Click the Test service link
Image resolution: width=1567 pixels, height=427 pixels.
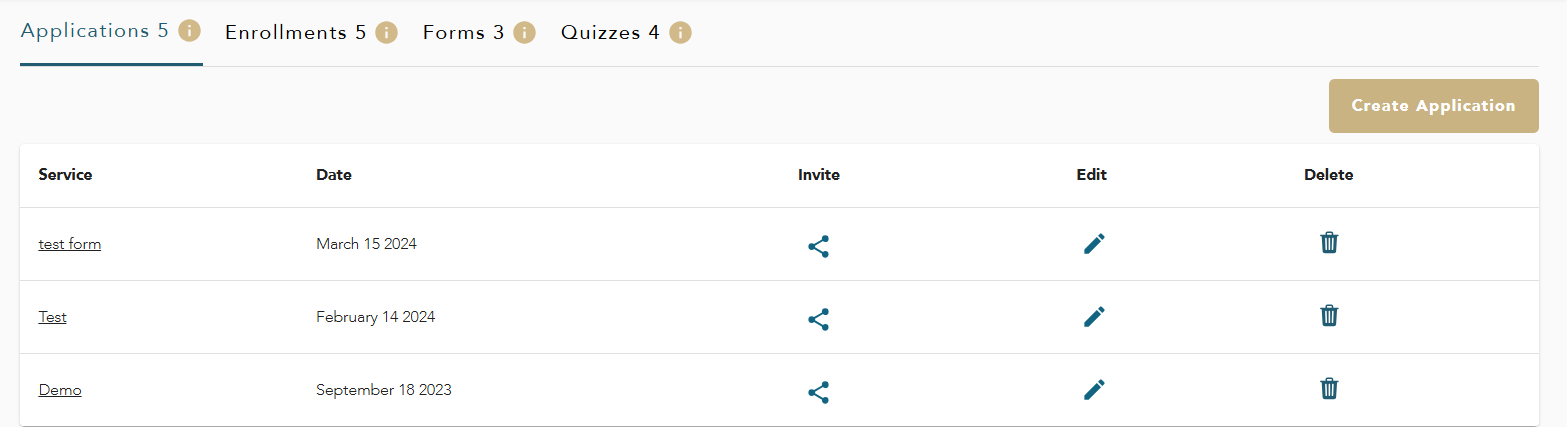pyautogui.click(x=53, y=317)
